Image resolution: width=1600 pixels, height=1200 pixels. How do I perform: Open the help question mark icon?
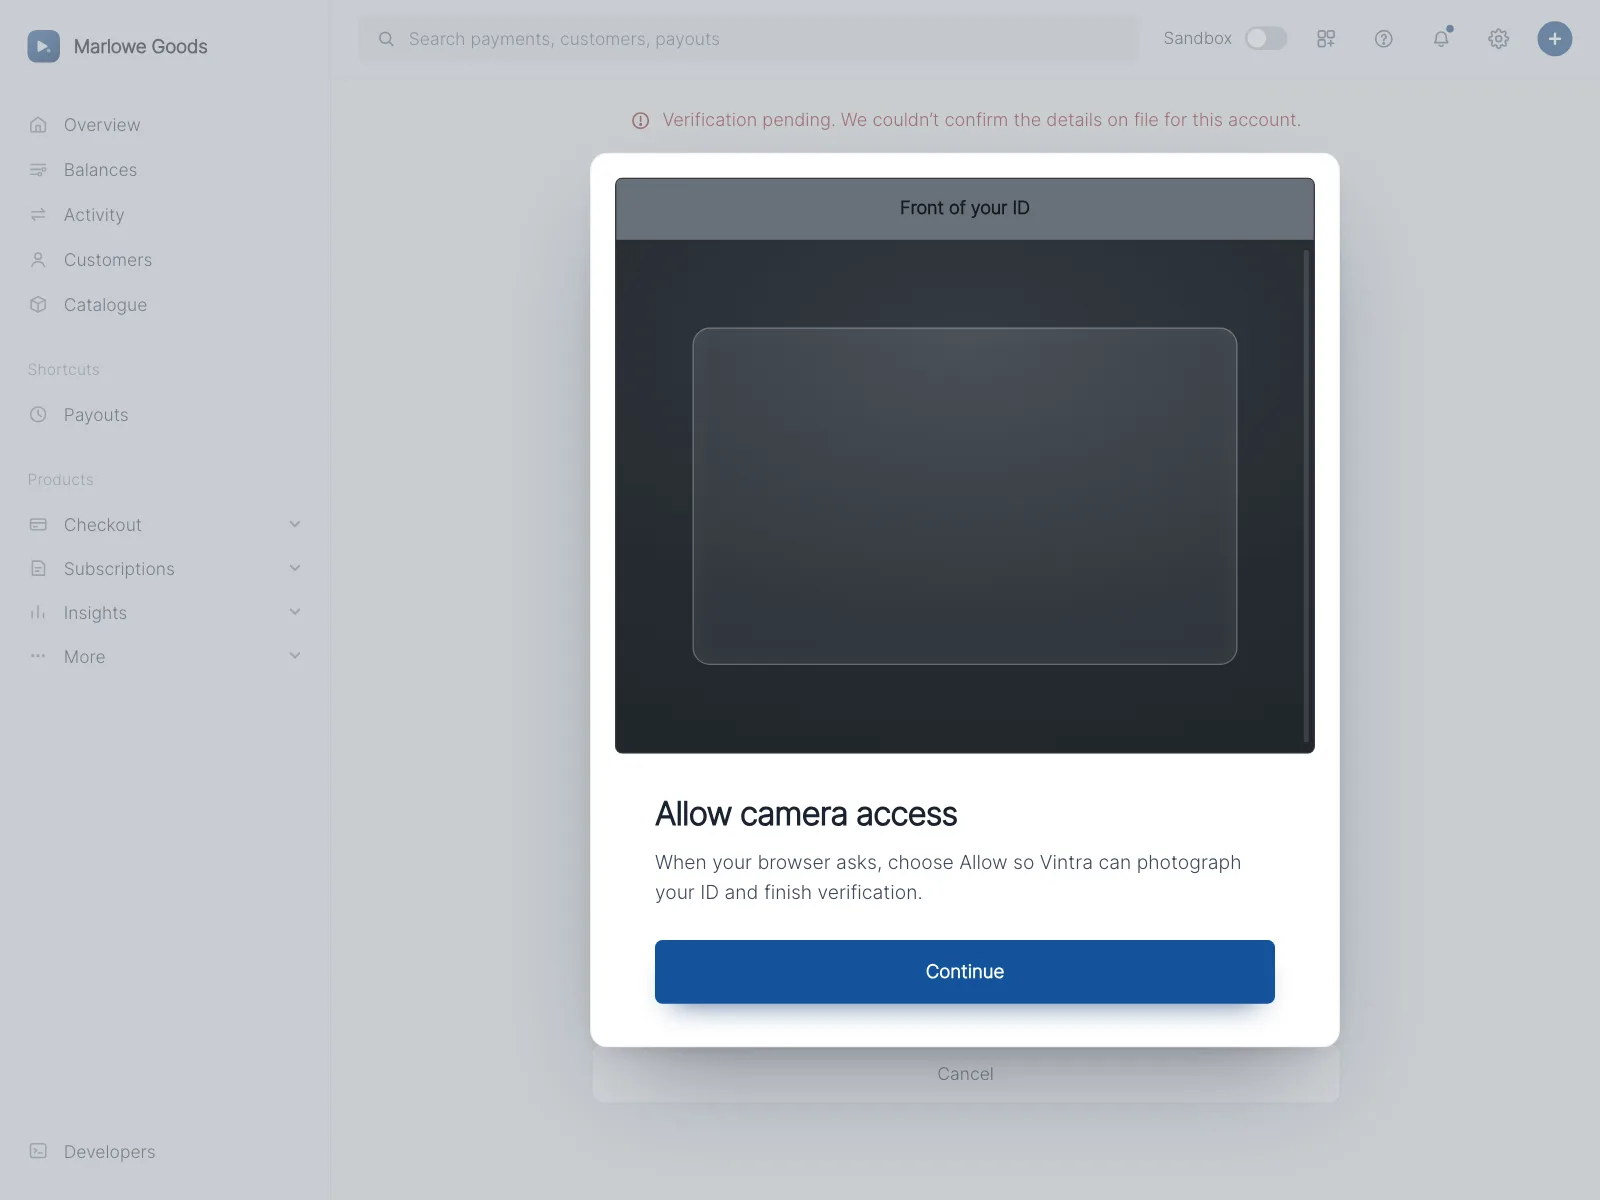tap(1384, 39)
